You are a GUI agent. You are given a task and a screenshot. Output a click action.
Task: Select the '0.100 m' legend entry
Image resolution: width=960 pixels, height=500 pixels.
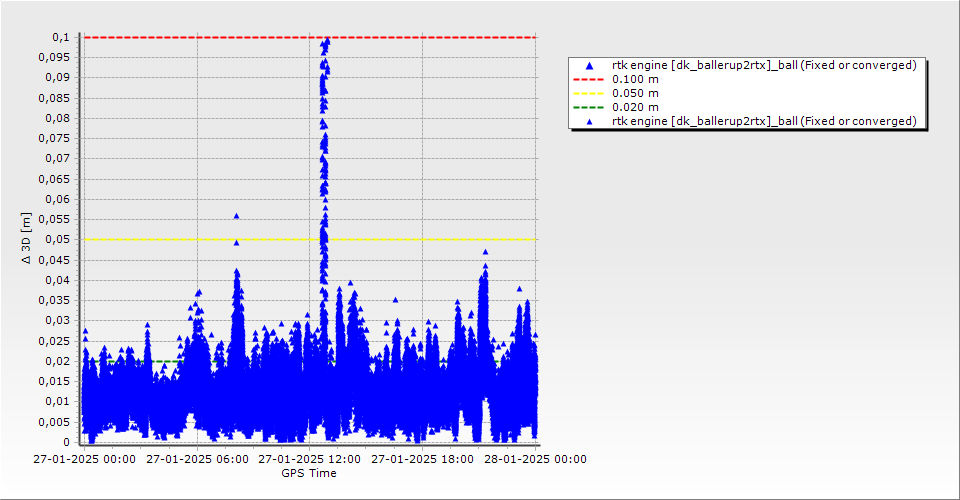636,80
